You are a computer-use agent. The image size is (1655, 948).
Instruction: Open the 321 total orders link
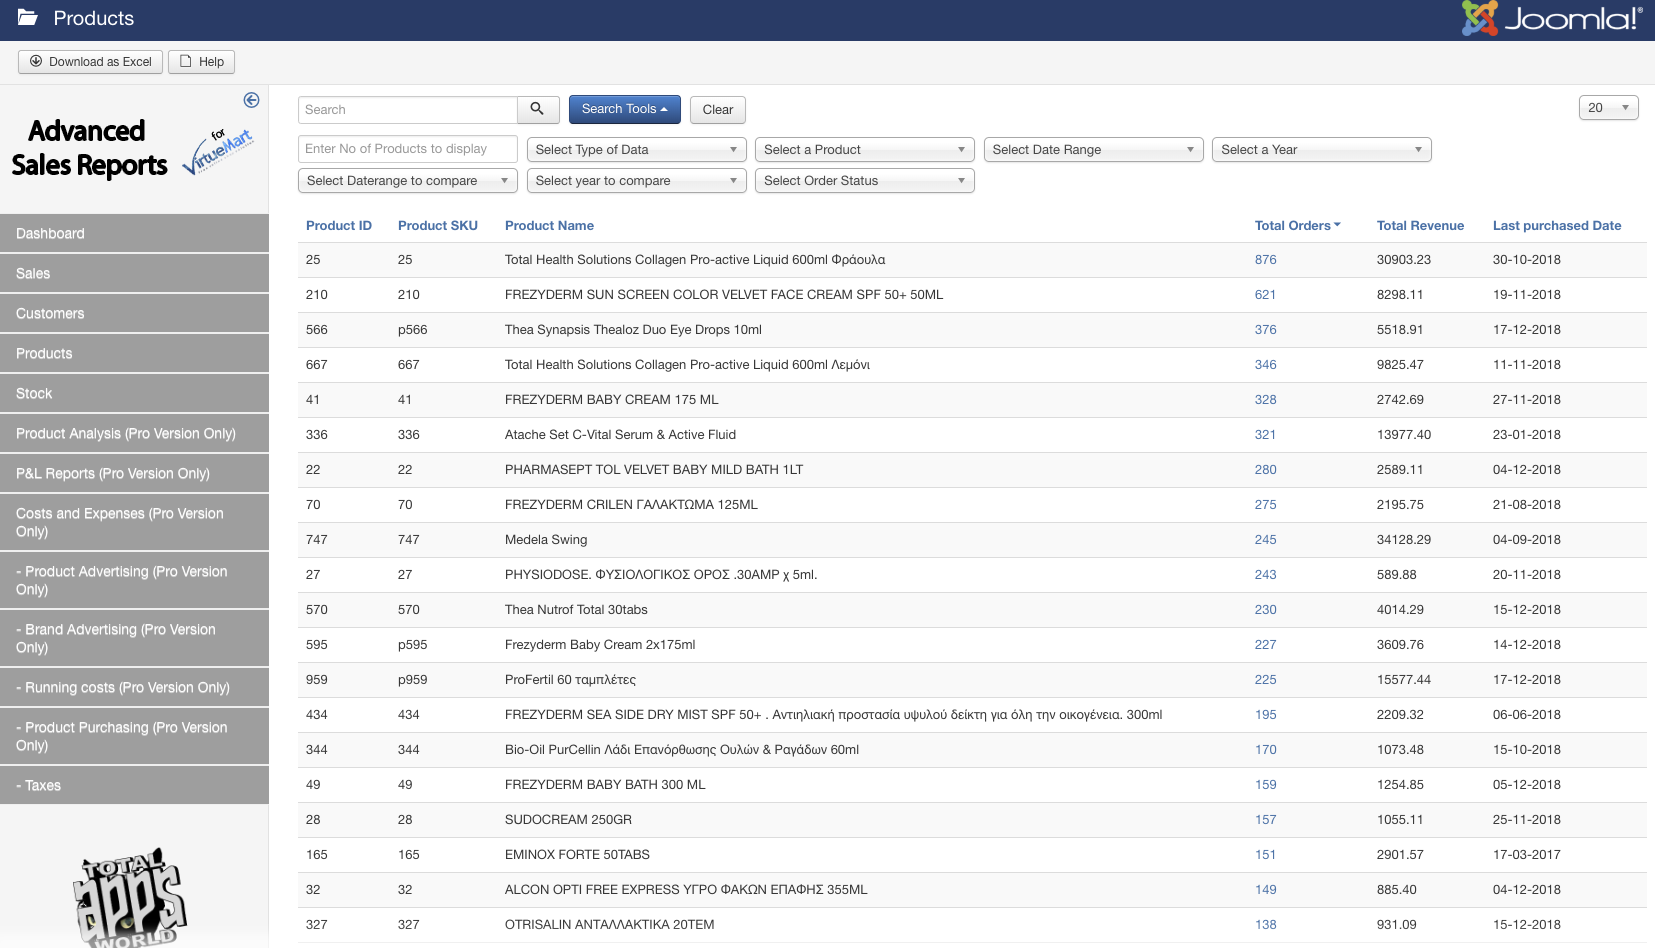pyautogui.click(x=1265, y=435)
